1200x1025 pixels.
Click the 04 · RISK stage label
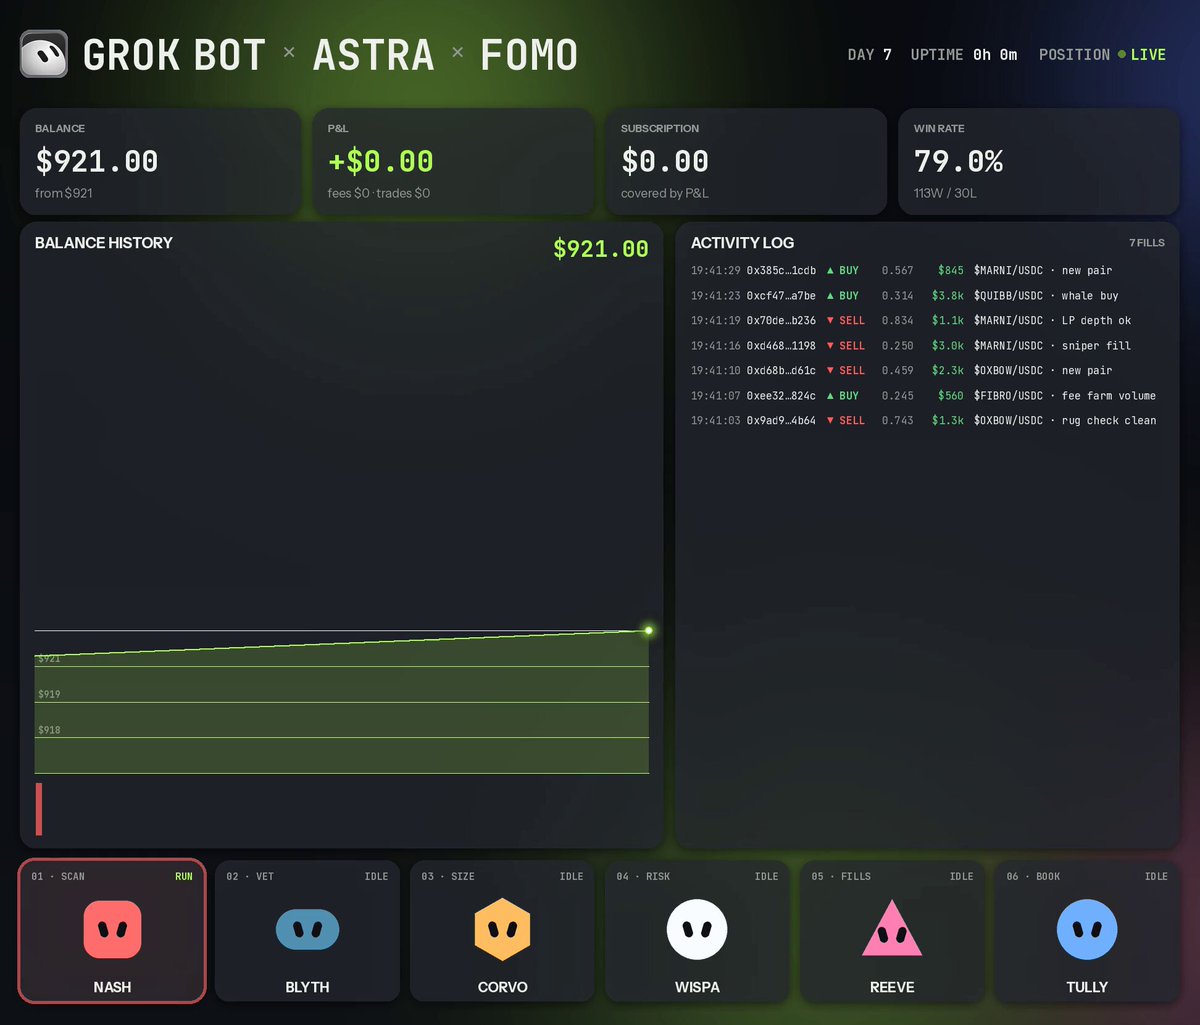pos(643,876)
